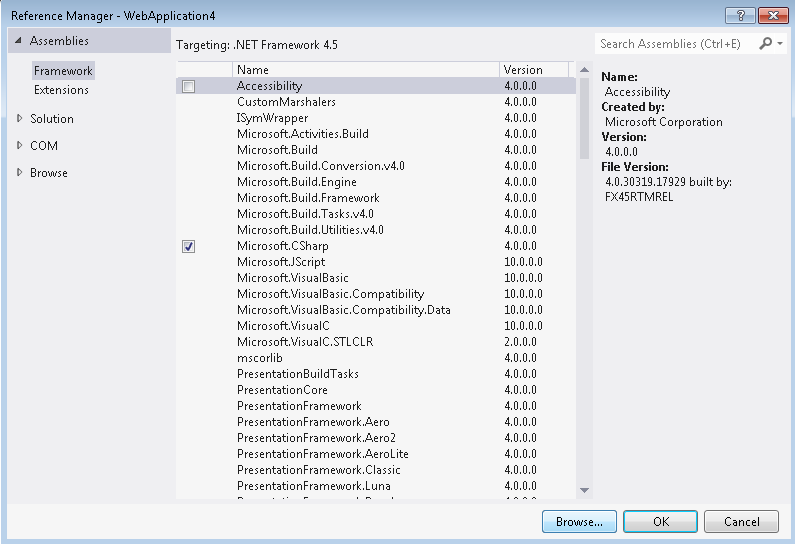The width and height of the screenshot is (795, 544).
Task: Expand the Browse section
Action: tap(20, 172)
